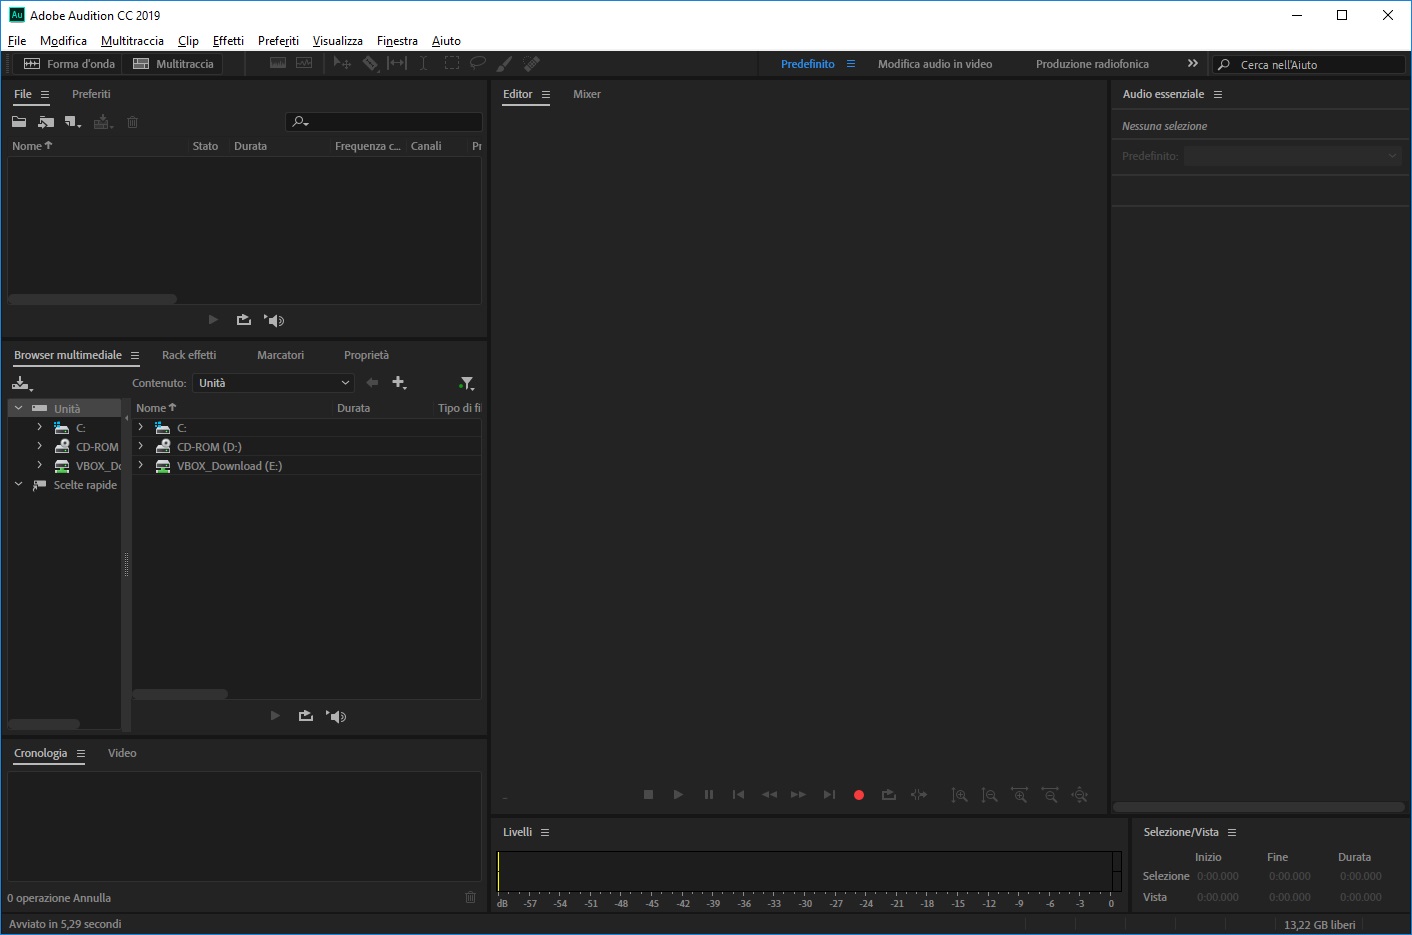The image size is (1412, 935).
Task: Toggle loop playback icon in Media Browser
Action: coord(306,716)
